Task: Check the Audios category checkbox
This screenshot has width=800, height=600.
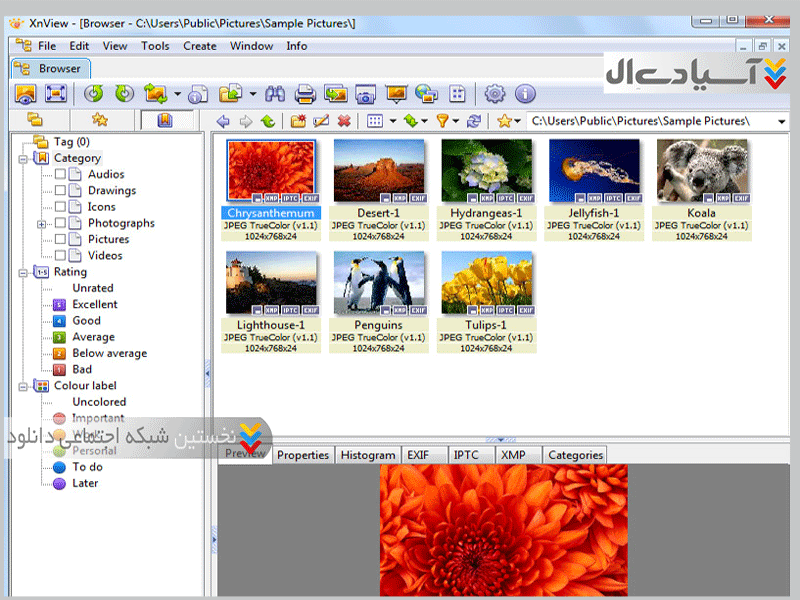Action: pyautogui.click(x=61, y=174)
